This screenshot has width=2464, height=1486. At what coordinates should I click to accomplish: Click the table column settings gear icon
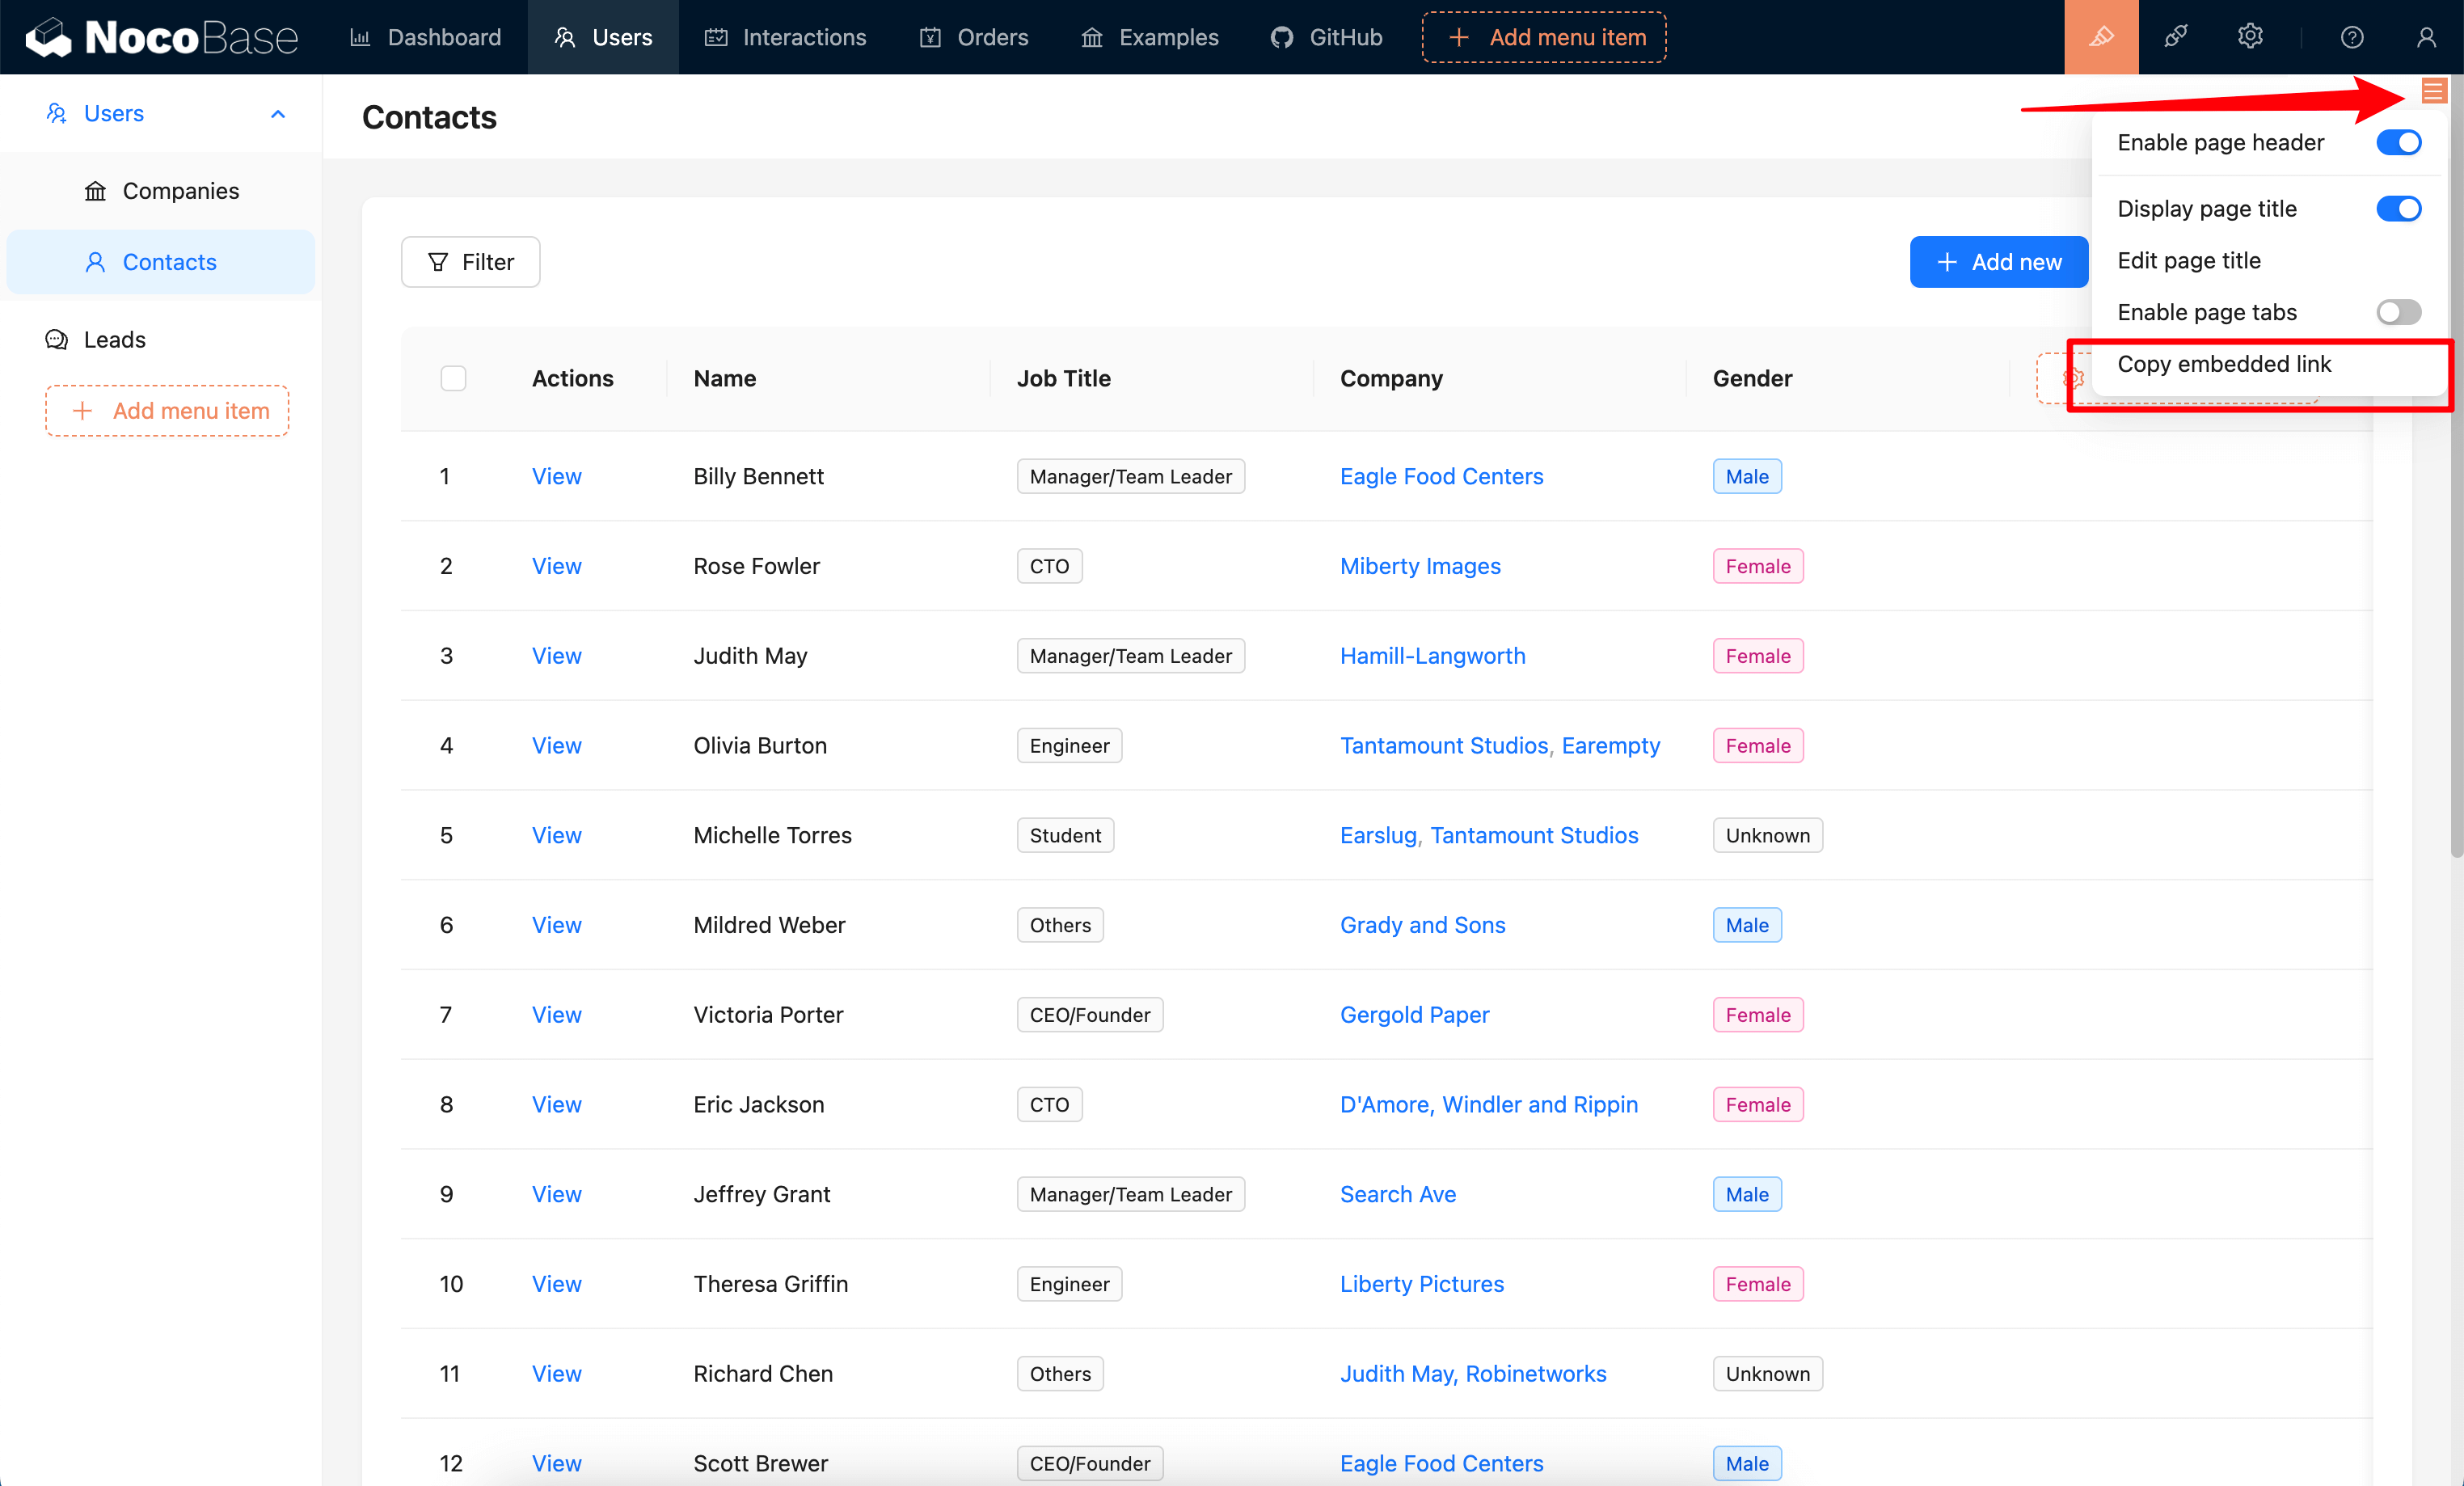[x=2071, y=378]
